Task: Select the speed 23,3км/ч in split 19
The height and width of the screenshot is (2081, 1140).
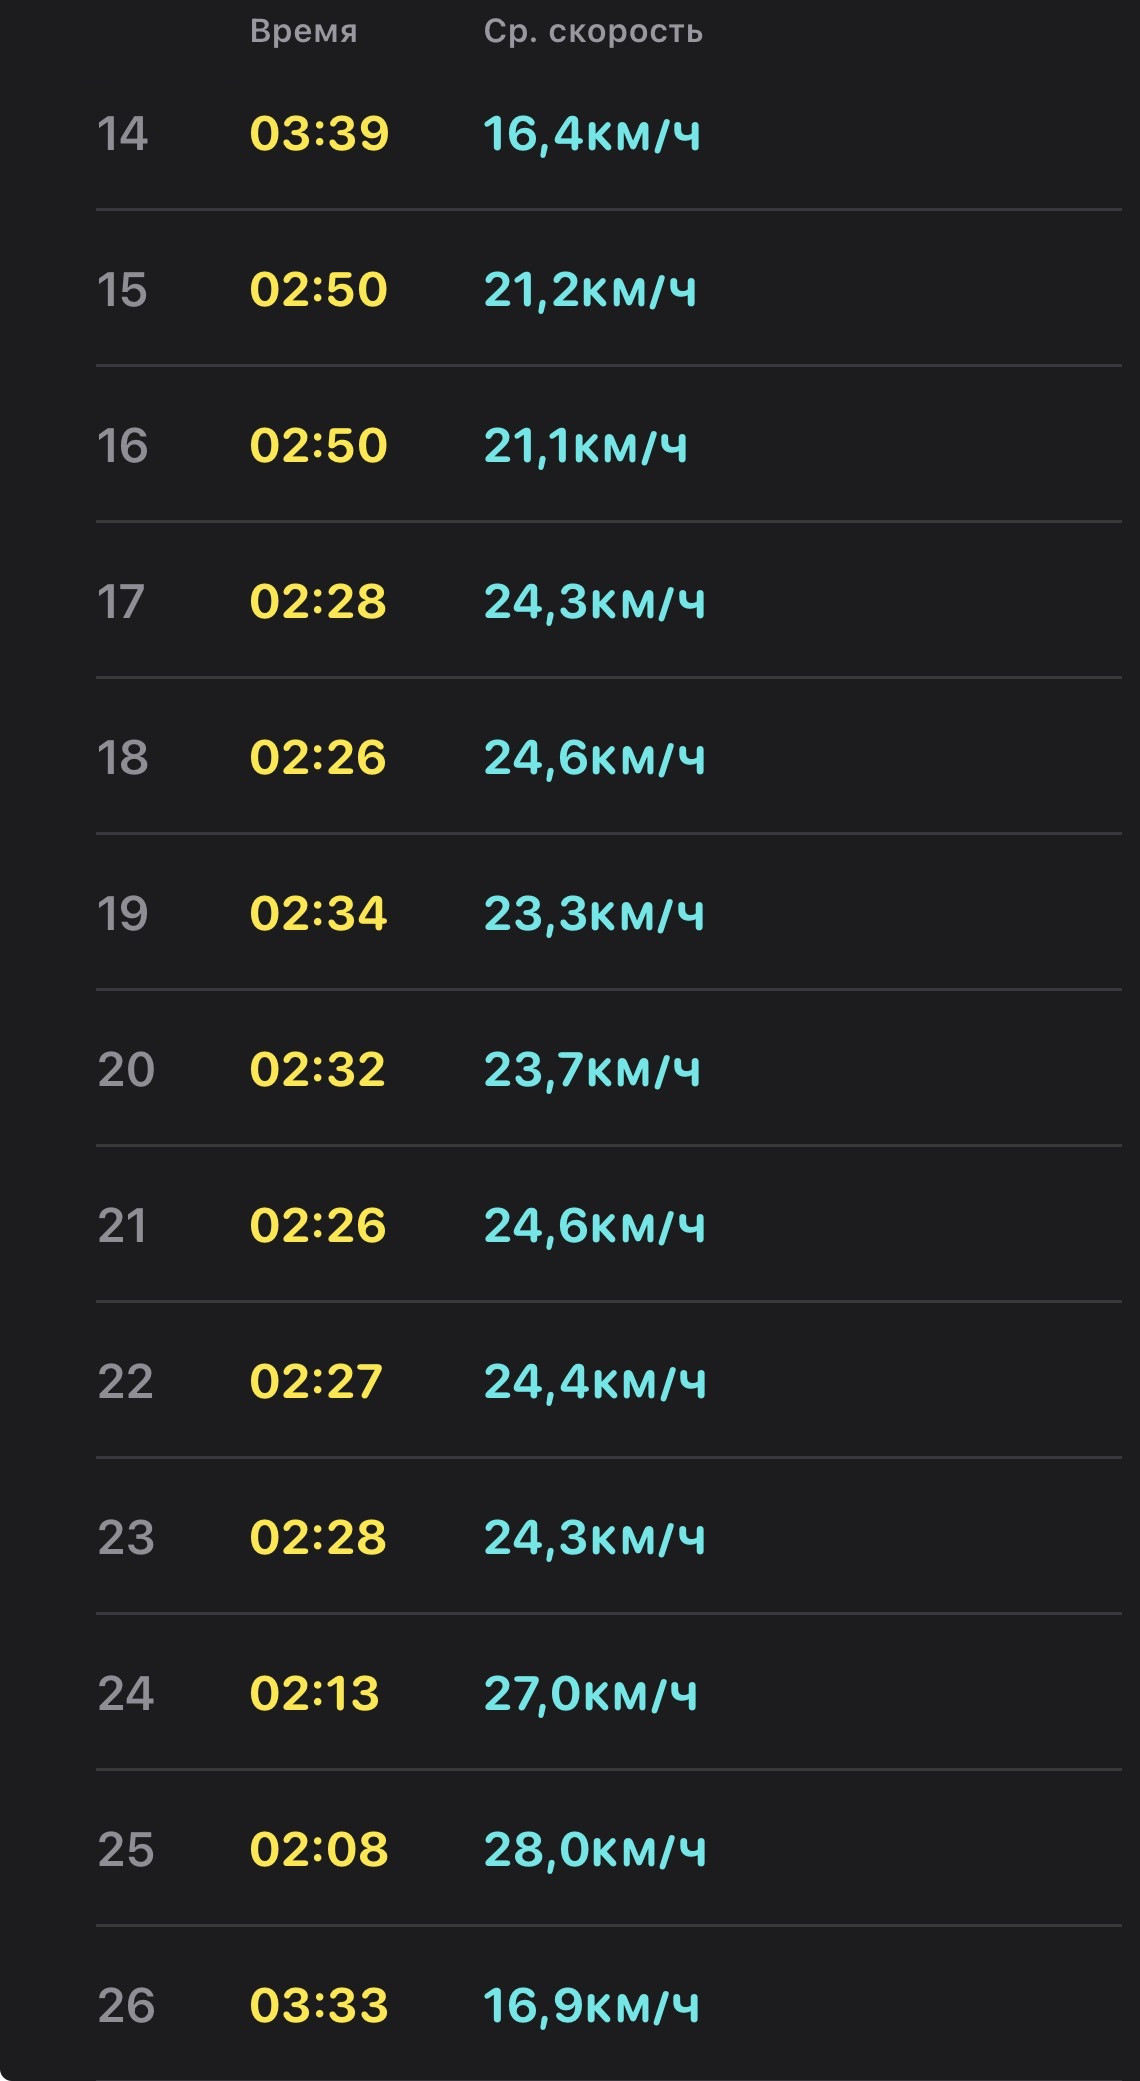Action: tap(594, 914)
